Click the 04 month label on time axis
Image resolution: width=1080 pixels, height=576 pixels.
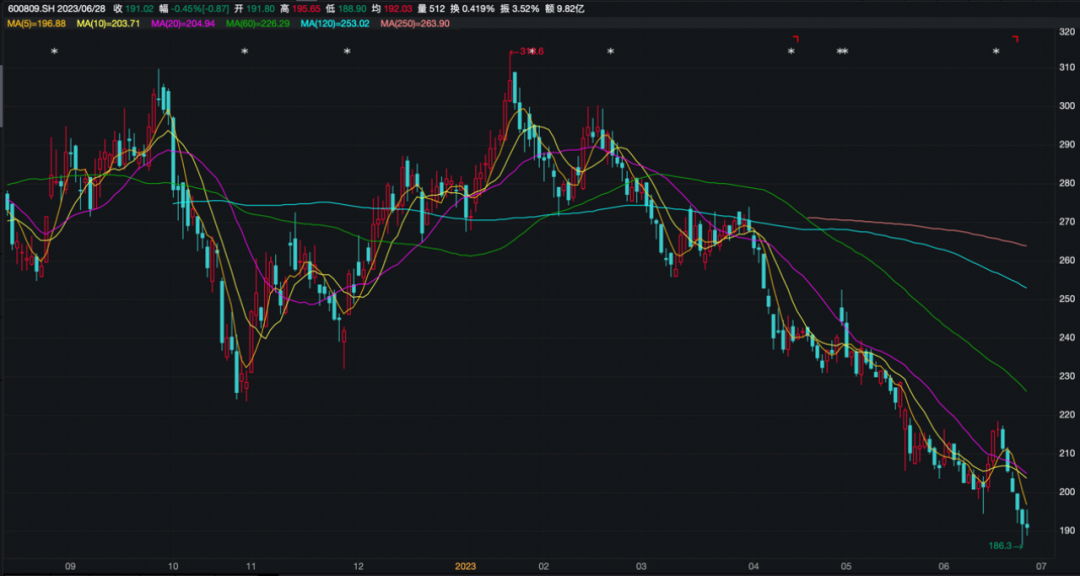click(753, 566)
